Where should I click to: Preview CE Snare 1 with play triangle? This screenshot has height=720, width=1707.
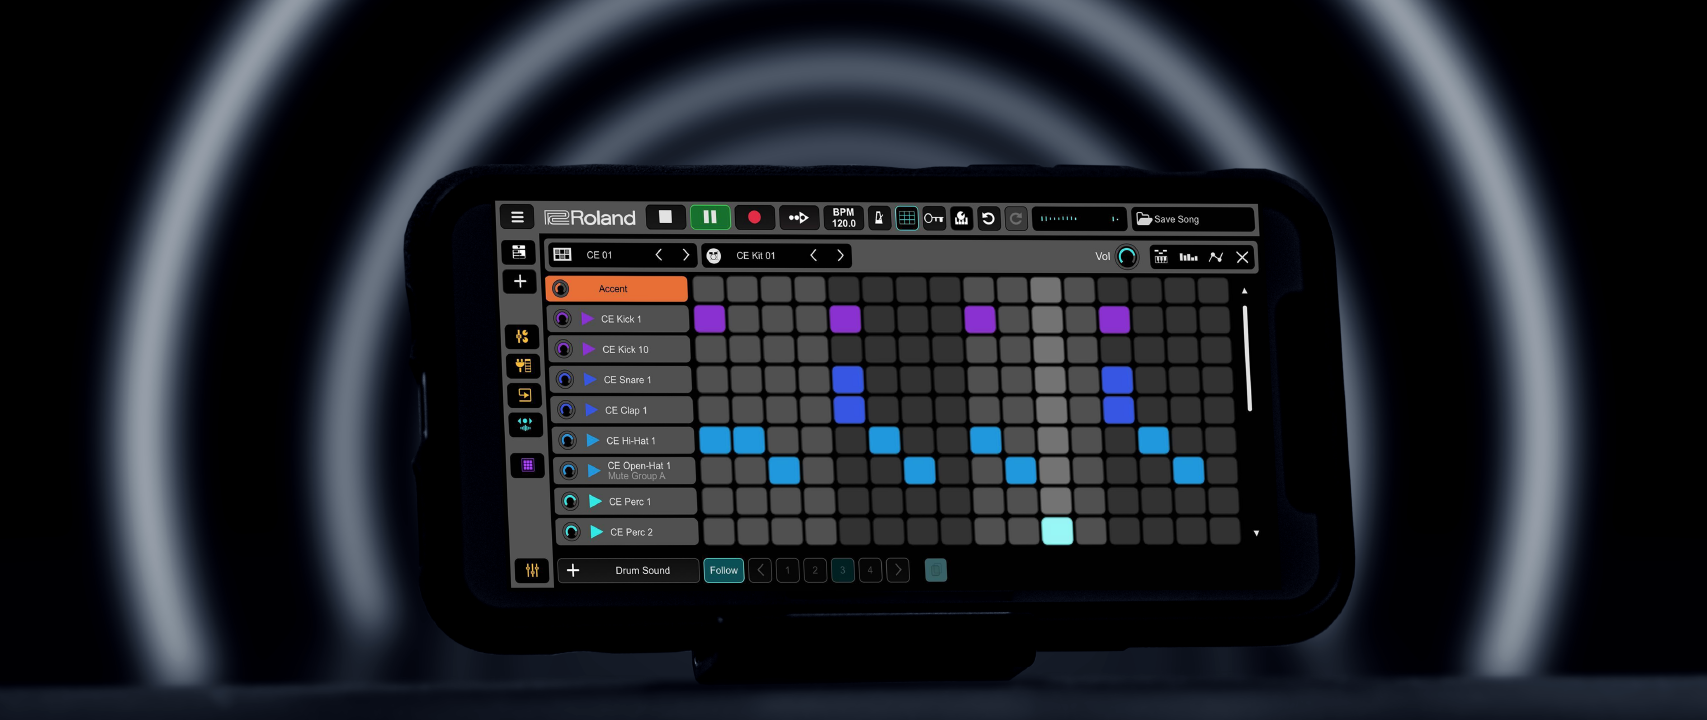pyautogui.click(x=590, y=380)
